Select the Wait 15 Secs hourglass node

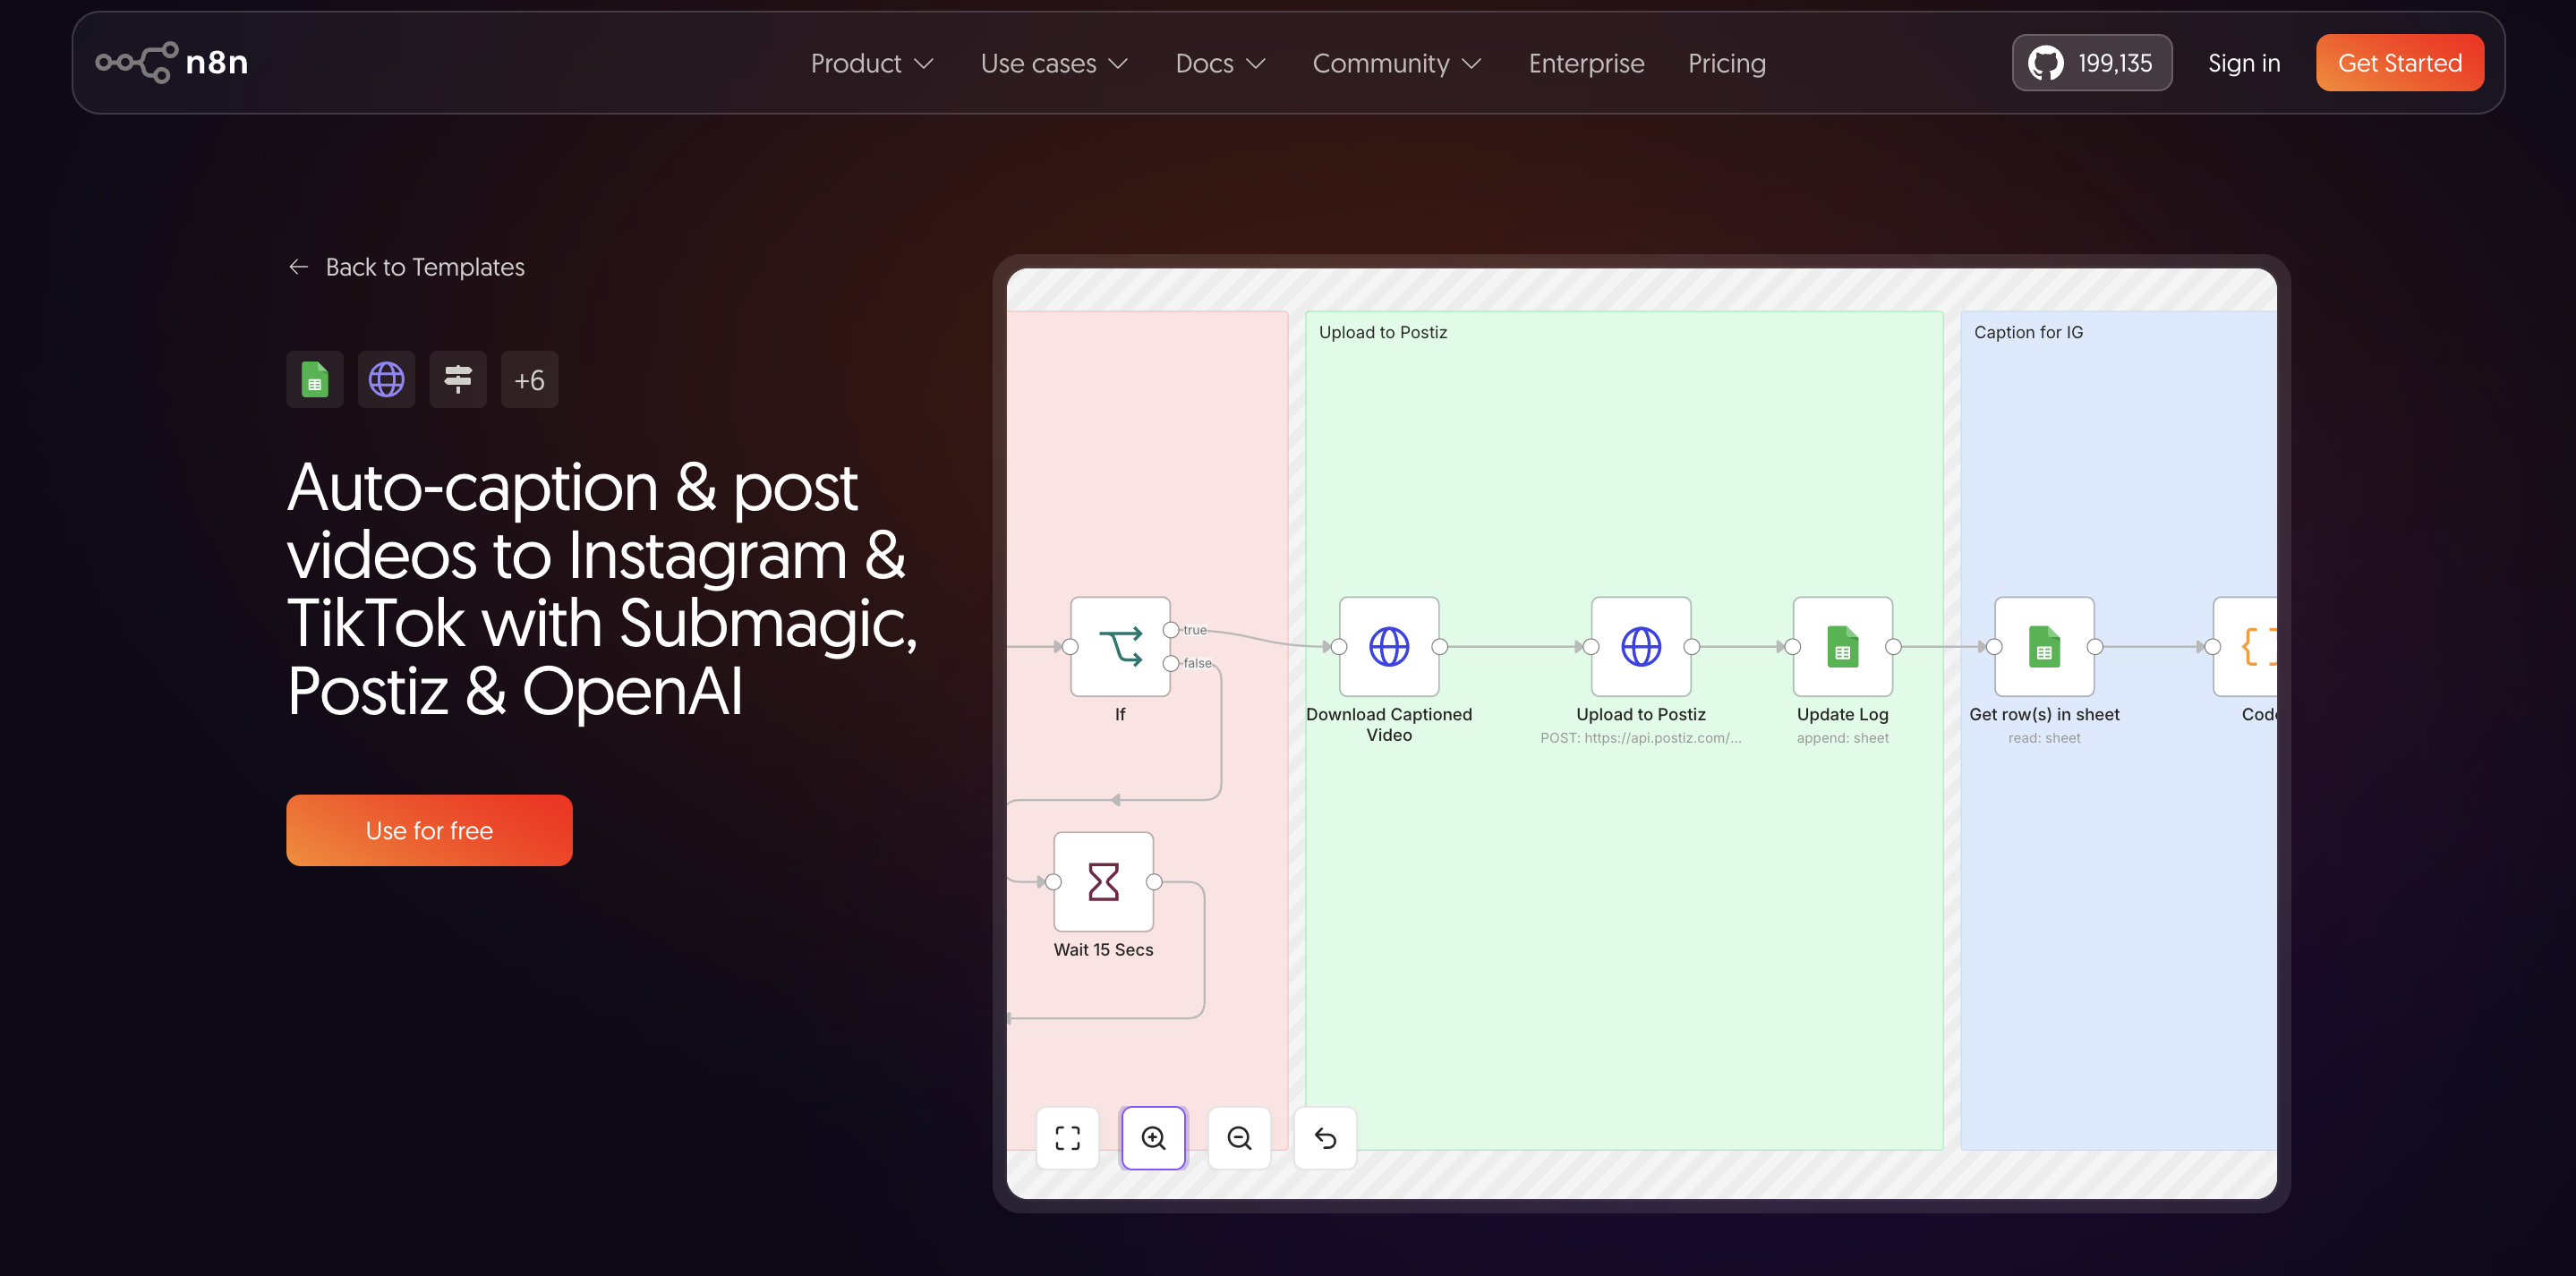point(1103,882)
